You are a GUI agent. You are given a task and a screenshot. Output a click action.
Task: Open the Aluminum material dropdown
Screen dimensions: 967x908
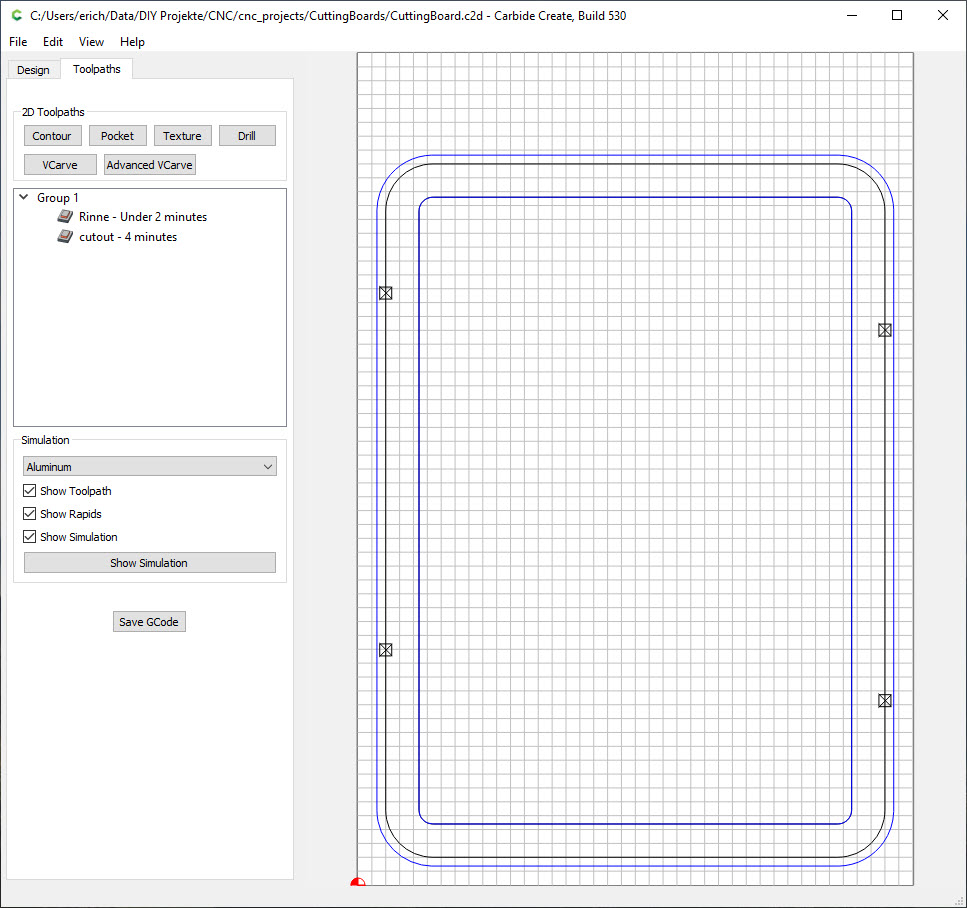click(x=149, y=467)
